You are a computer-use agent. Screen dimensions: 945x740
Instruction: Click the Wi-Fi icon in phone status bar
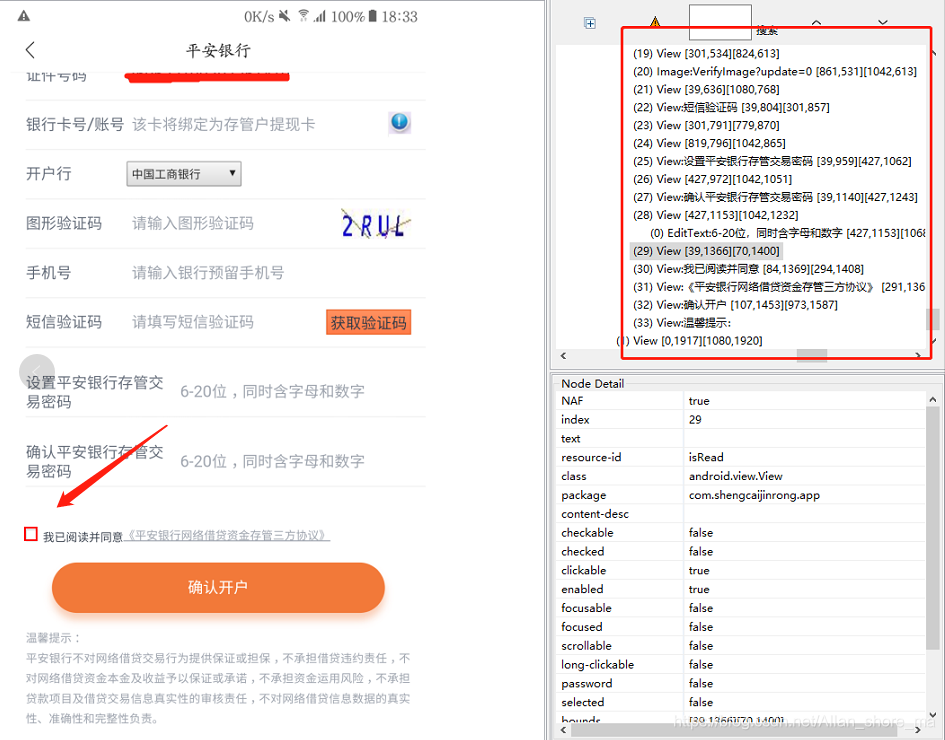tap(304, 16)
